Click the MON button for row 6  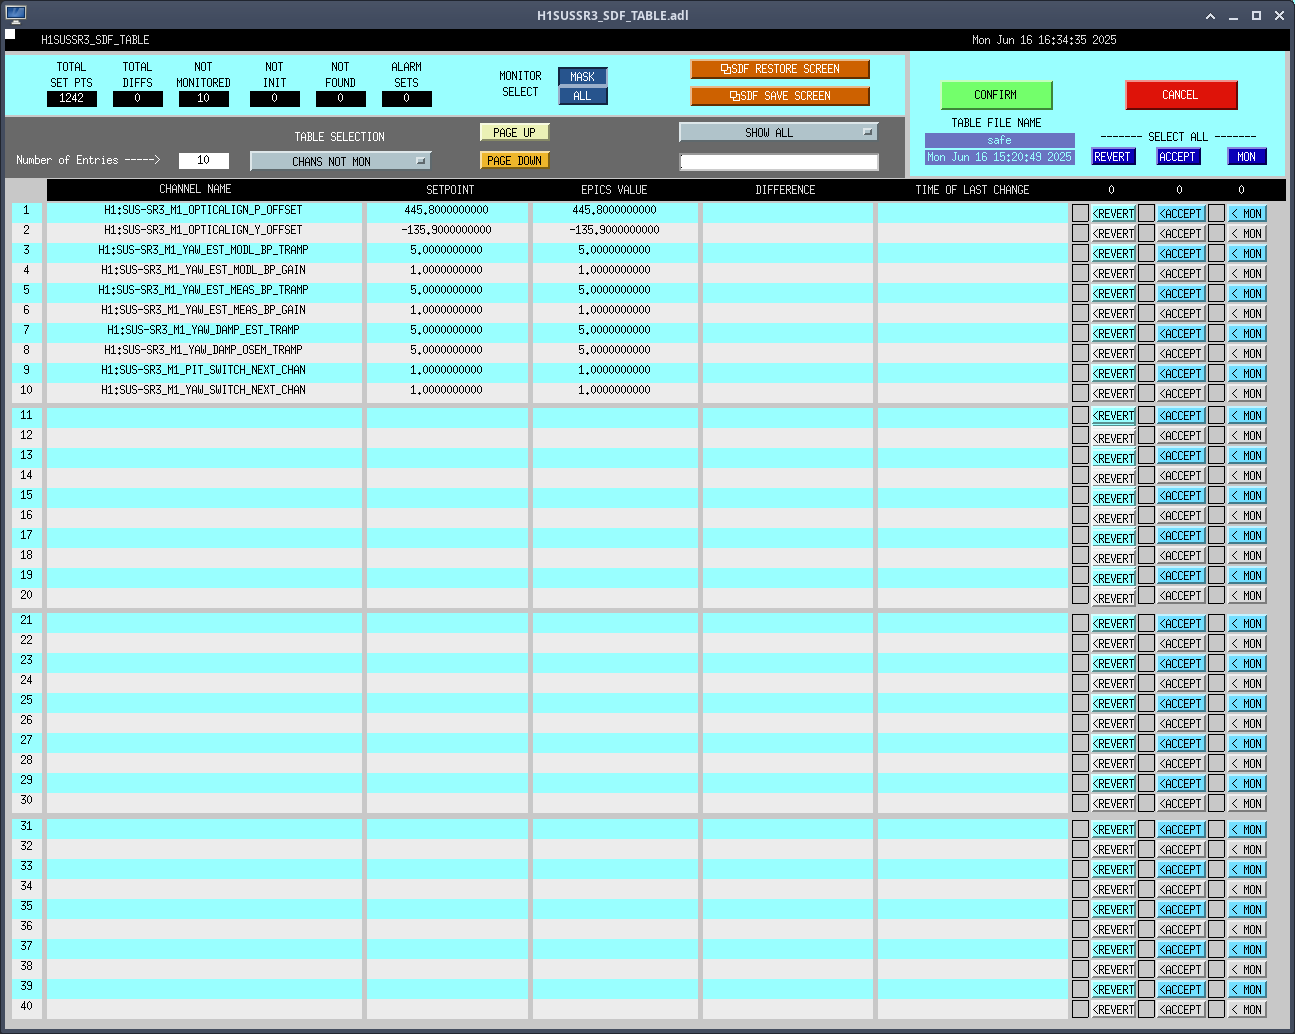pos(1247,314)
